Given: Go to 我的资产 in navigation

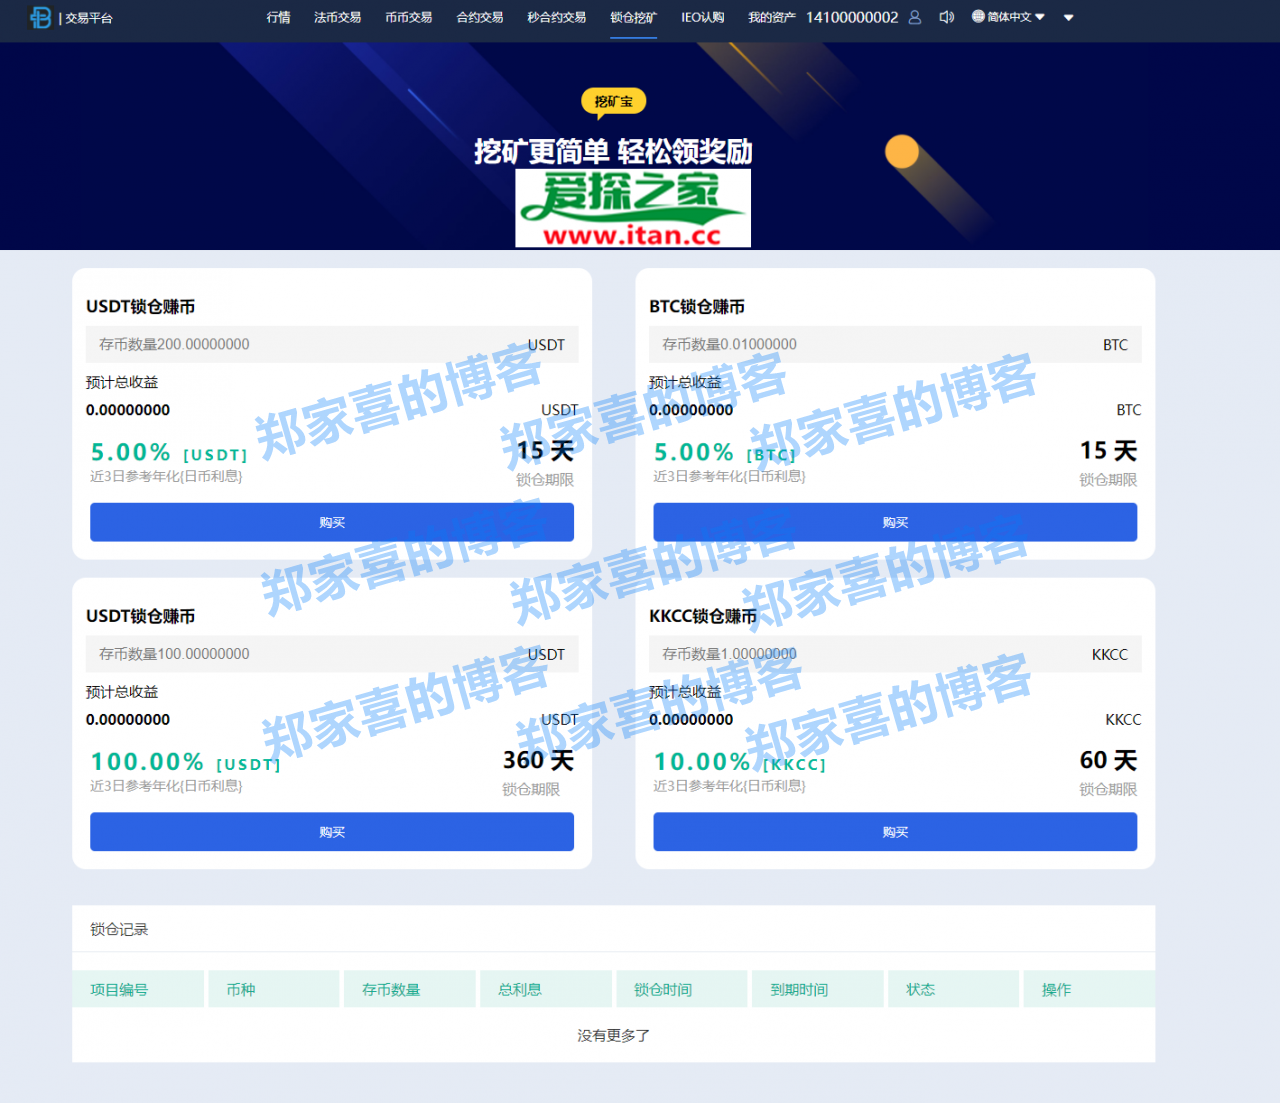Looking at the screenshot, I should click(772, 17).
